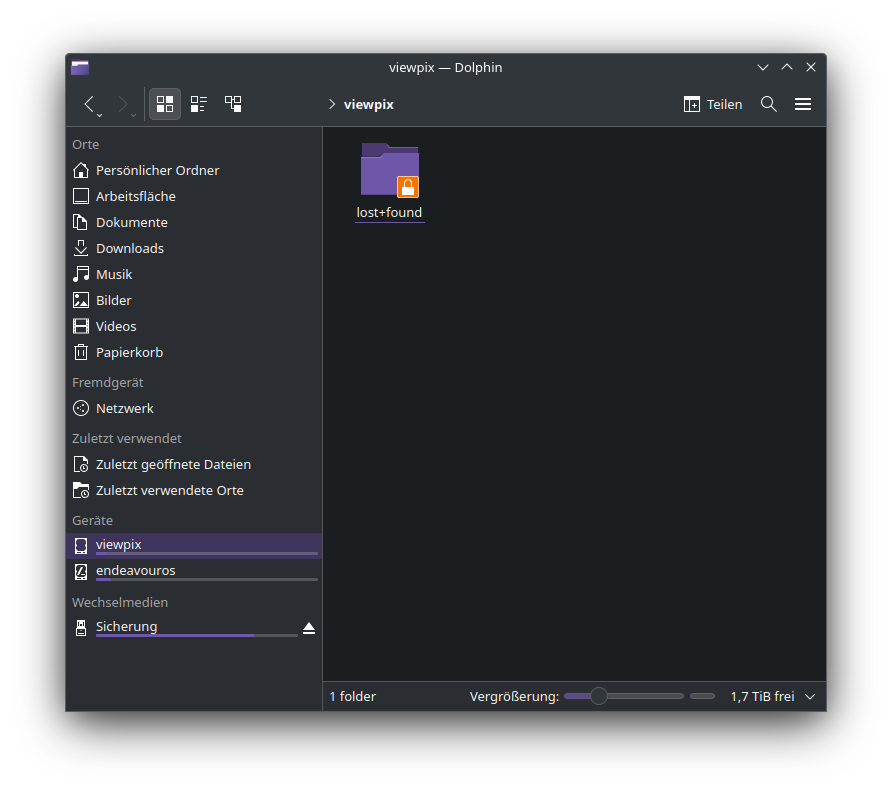Image resolution: width=893 pixels, height=790 pixels.
Task: Click the desktop icon beside Arbeitsfläche
Action: 81,197
